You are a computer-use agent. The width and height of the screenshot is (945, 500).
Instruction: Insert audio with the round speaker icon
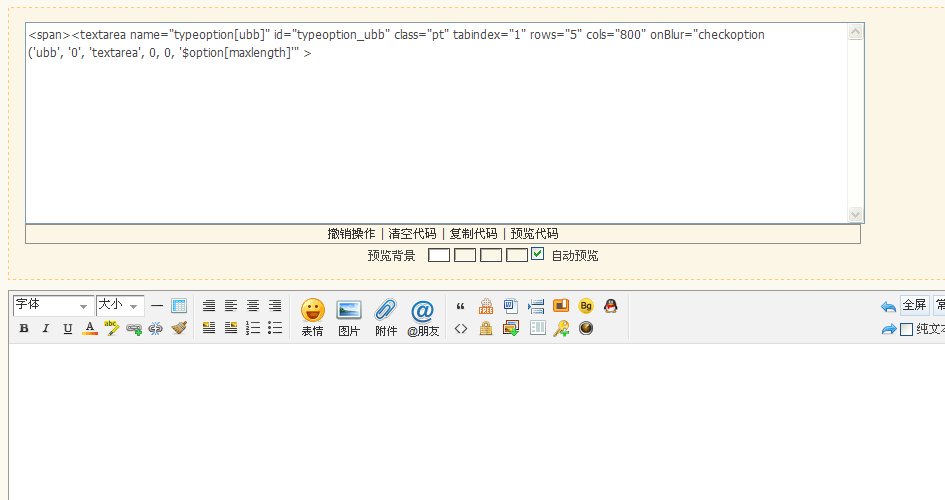pos(586,328)
